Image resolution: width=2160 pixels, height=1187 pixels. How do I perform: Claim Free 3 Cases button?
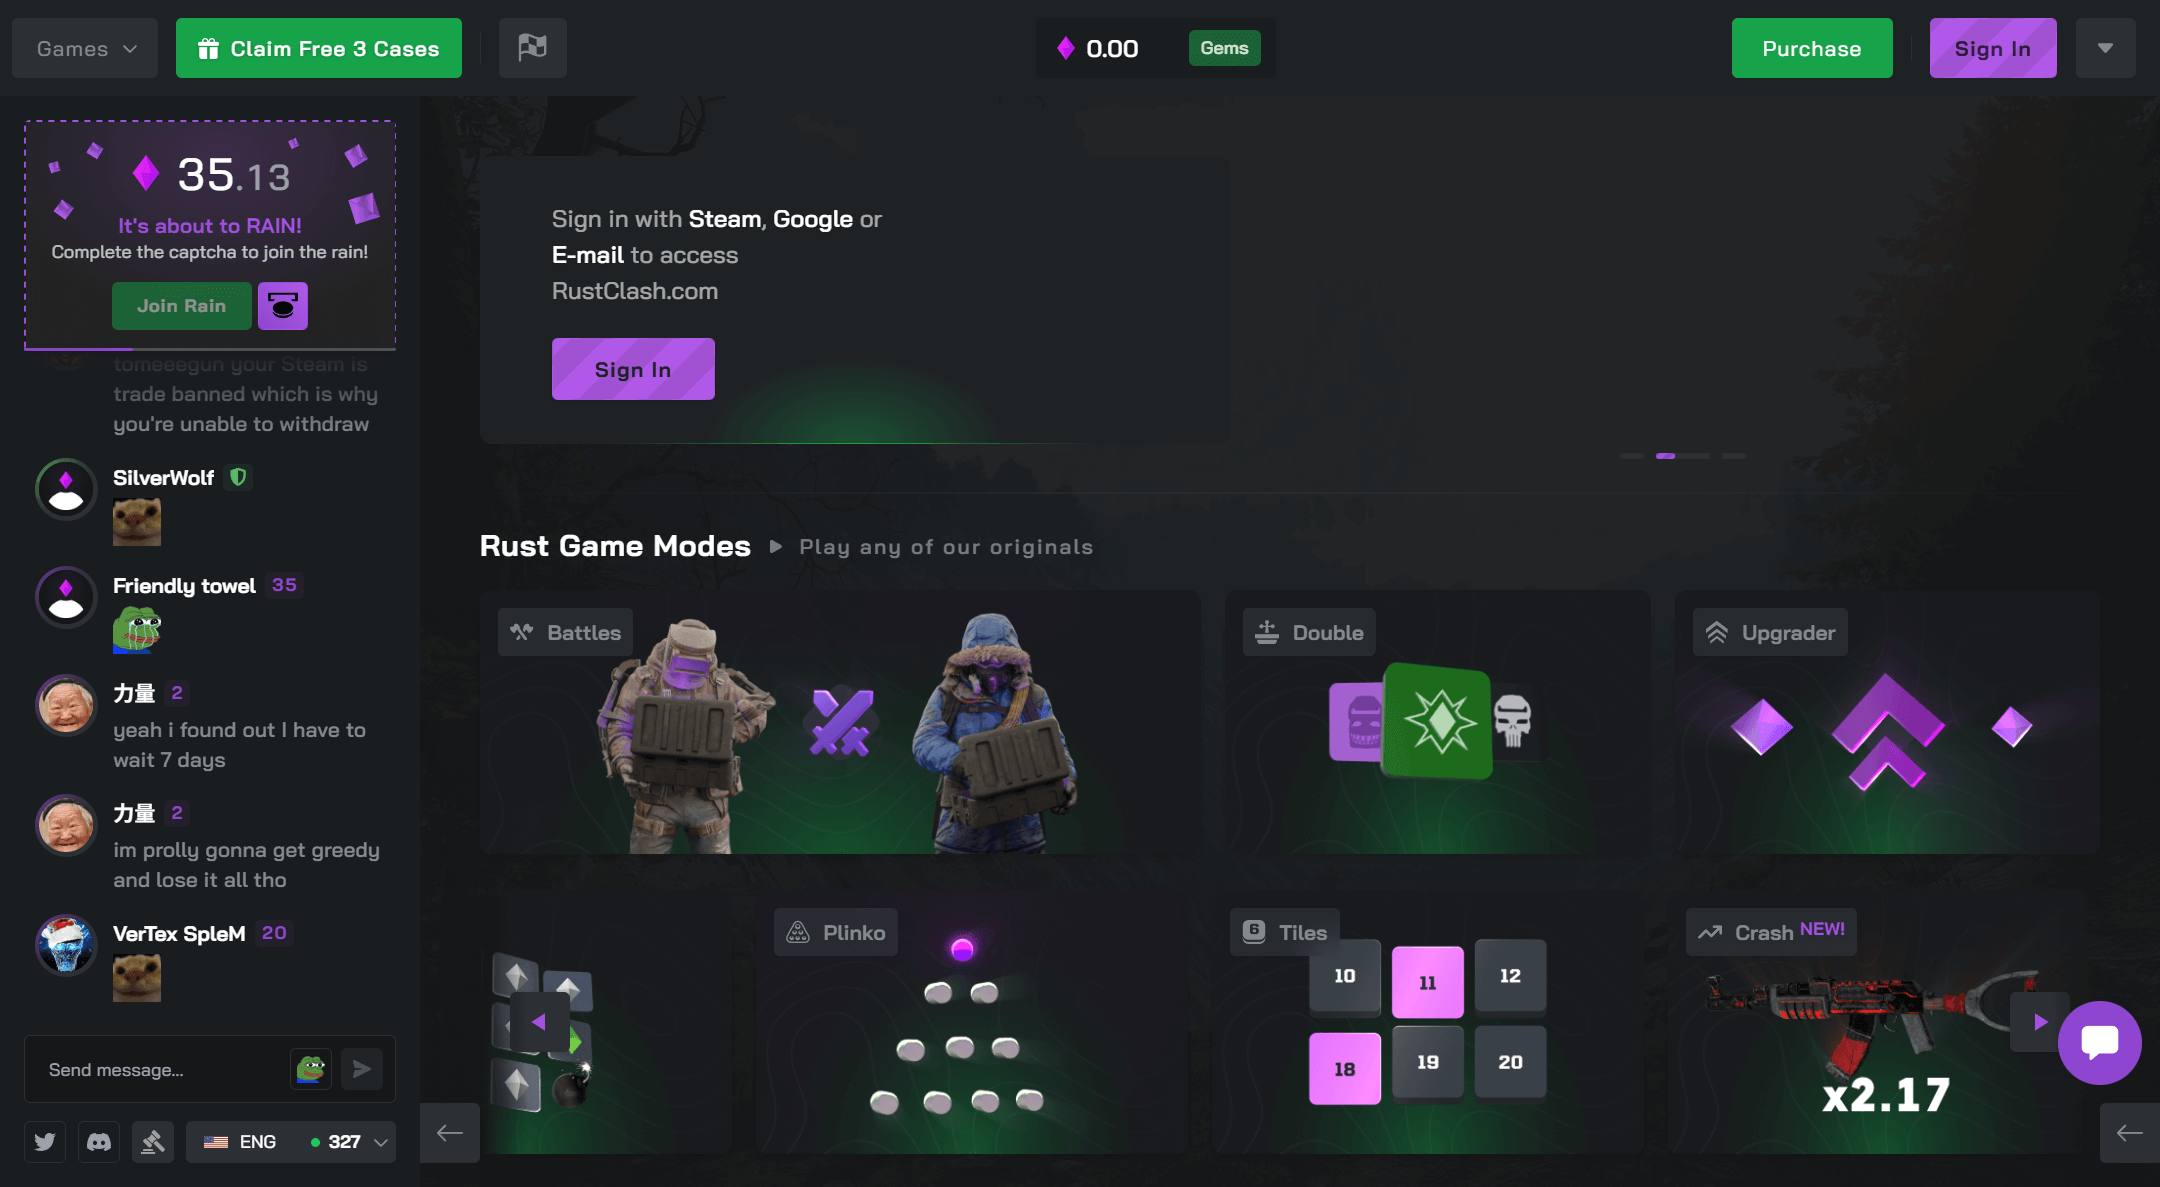(319, 48)
